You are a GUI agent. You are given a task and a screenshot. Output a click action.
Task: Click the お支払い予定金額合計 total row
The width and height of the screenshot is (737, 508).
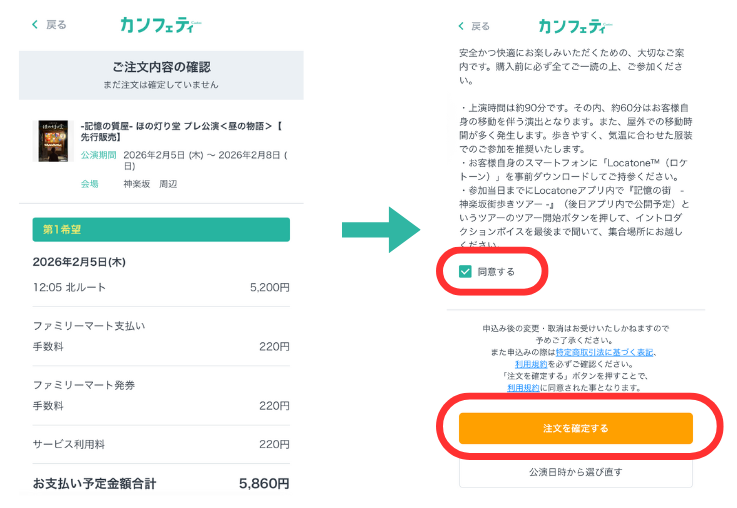160,483
